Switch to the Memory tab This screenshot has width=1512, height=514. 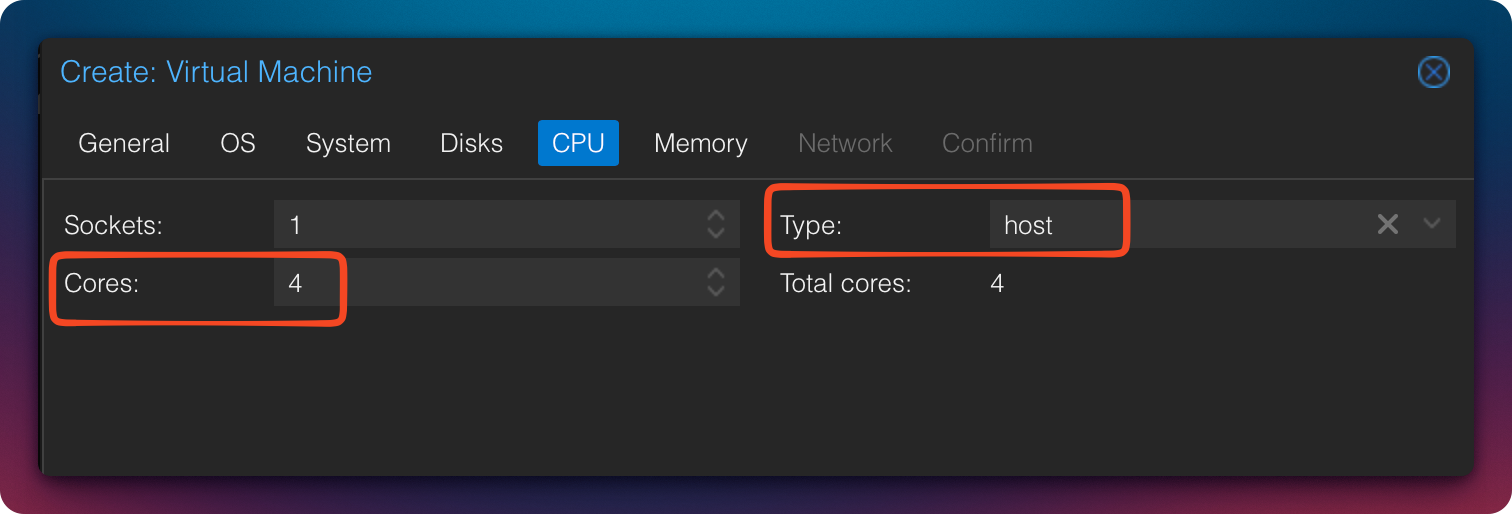(700, 143)
